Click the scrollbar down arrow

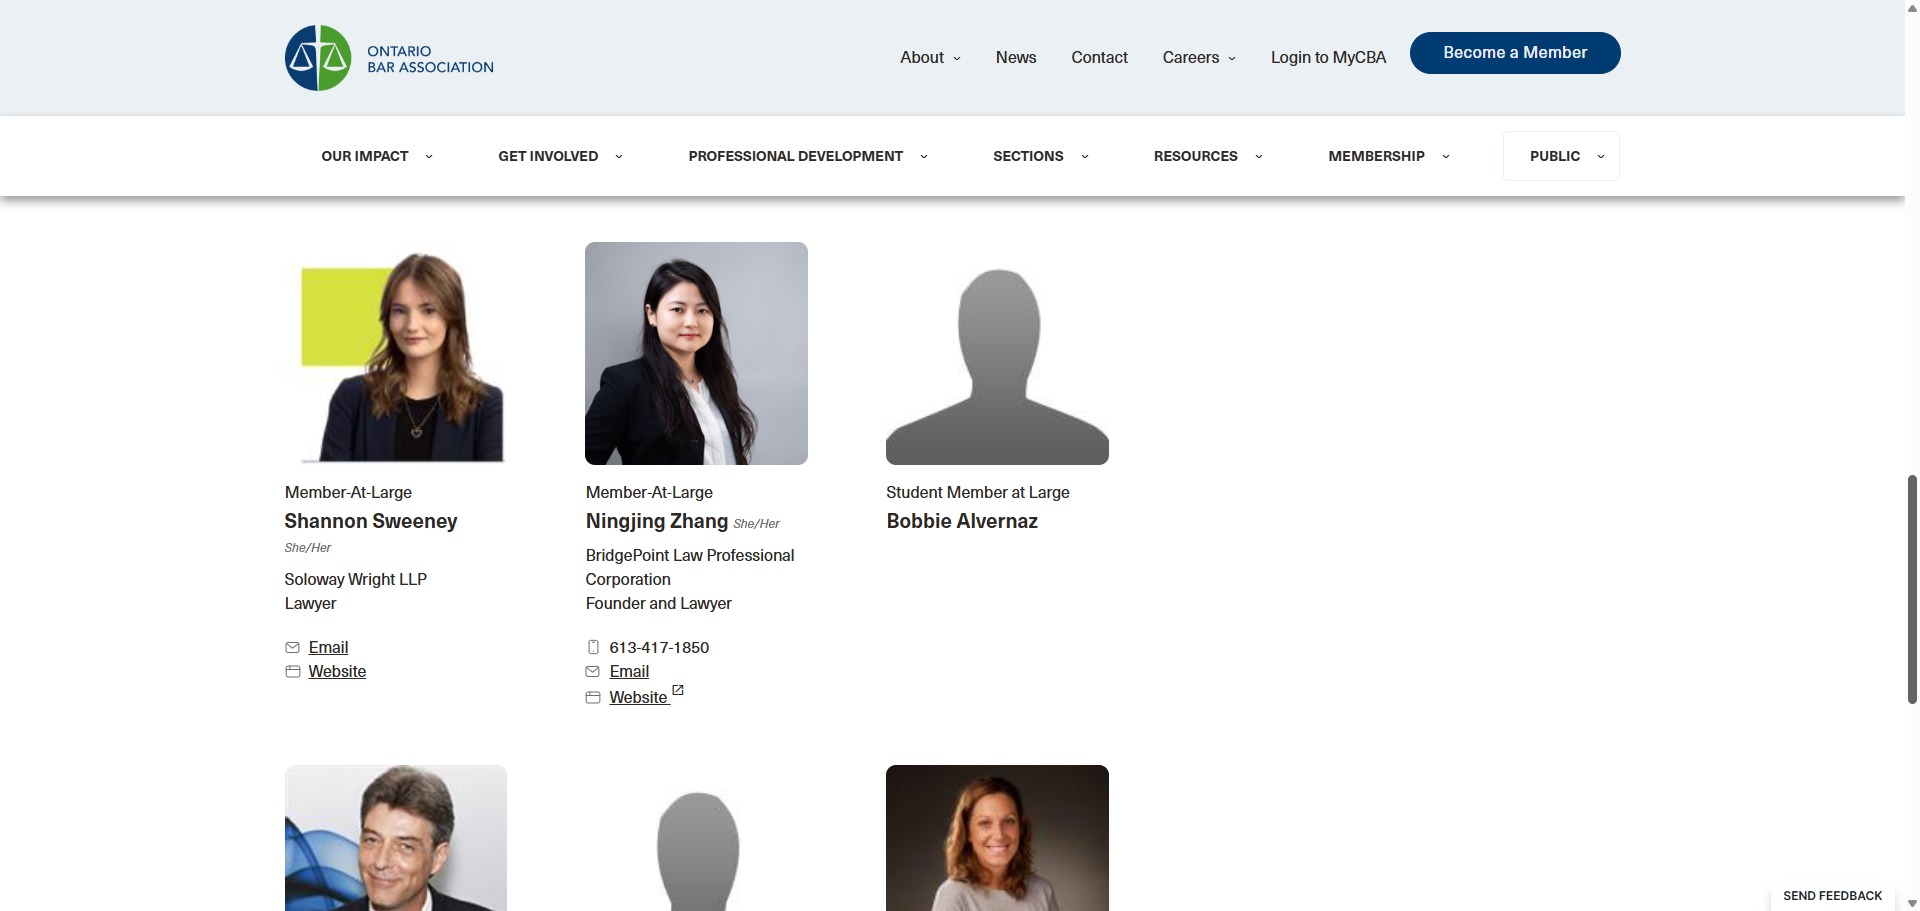1912,903
